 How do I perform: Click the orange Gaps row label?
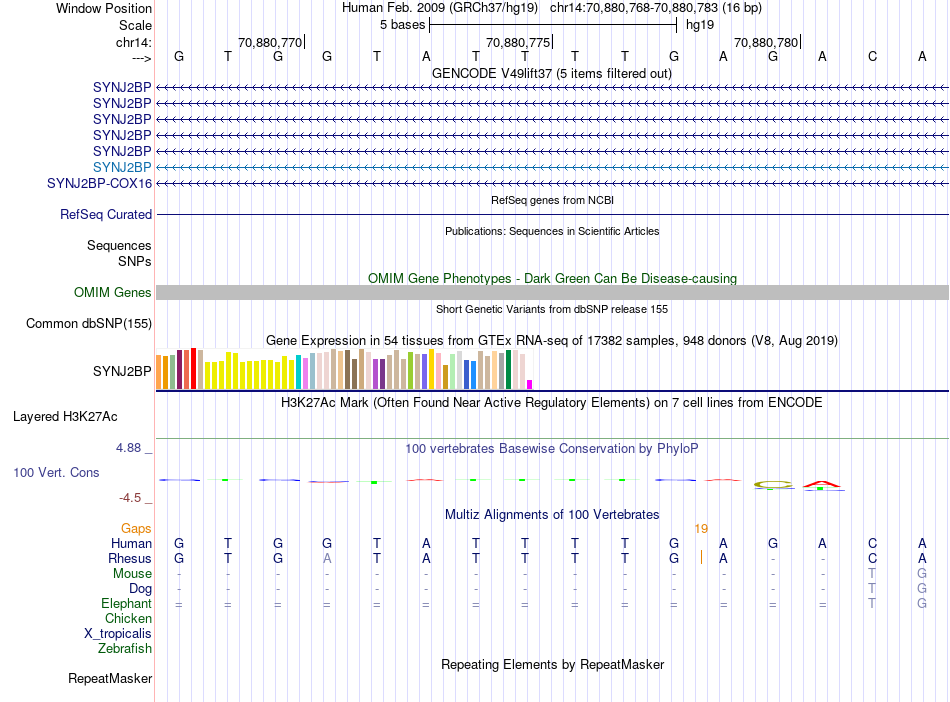pos(136,529)
